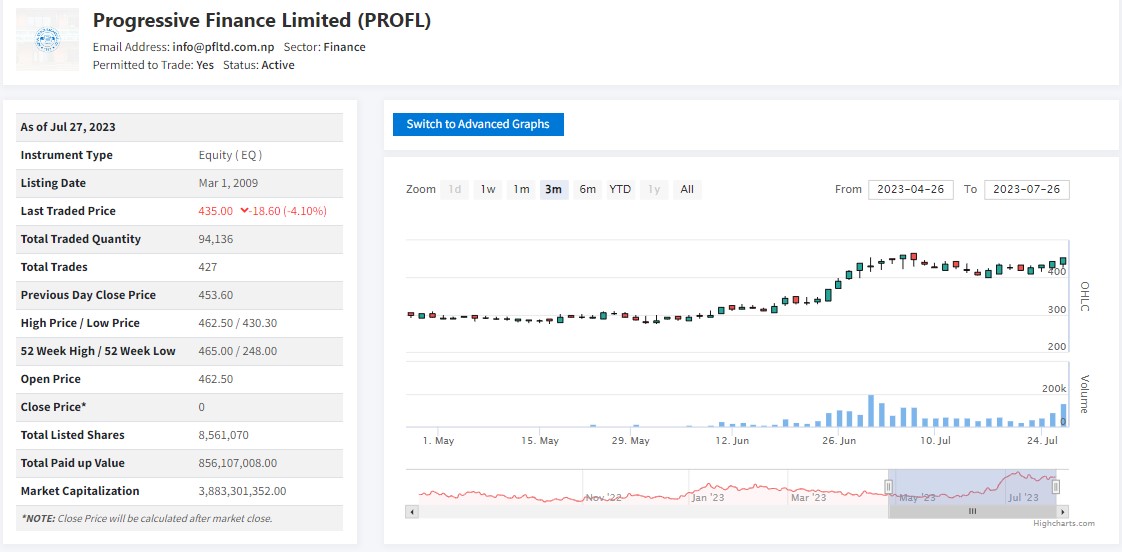
Task: Show All data in zoom options
Action: [687, 189]
